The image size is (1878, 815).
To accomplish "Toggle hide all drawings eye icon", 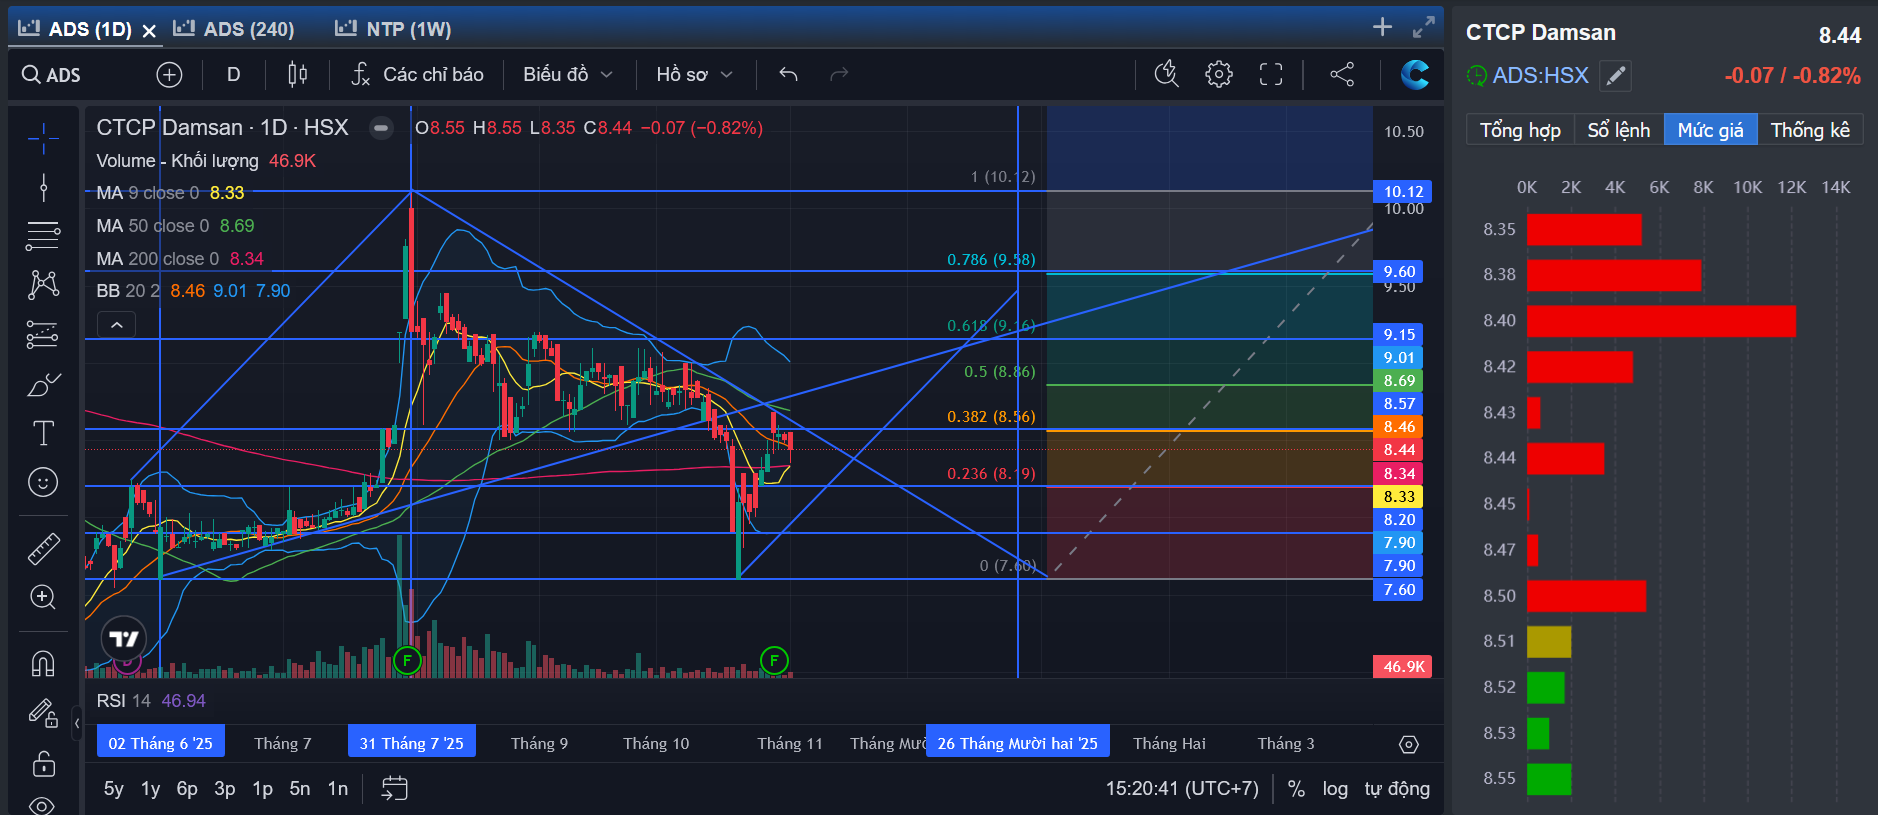I will 43,804.
